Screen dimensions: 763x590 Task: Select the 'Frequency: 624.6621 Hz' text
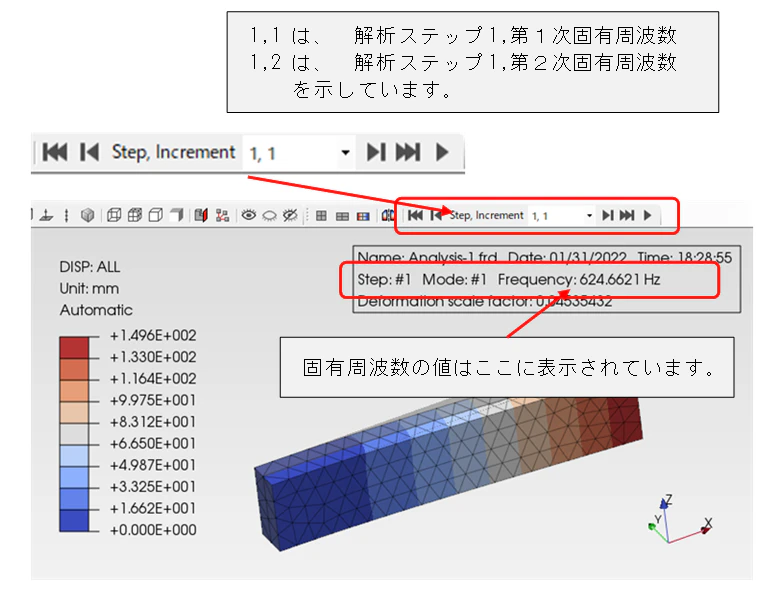[579, 280]
